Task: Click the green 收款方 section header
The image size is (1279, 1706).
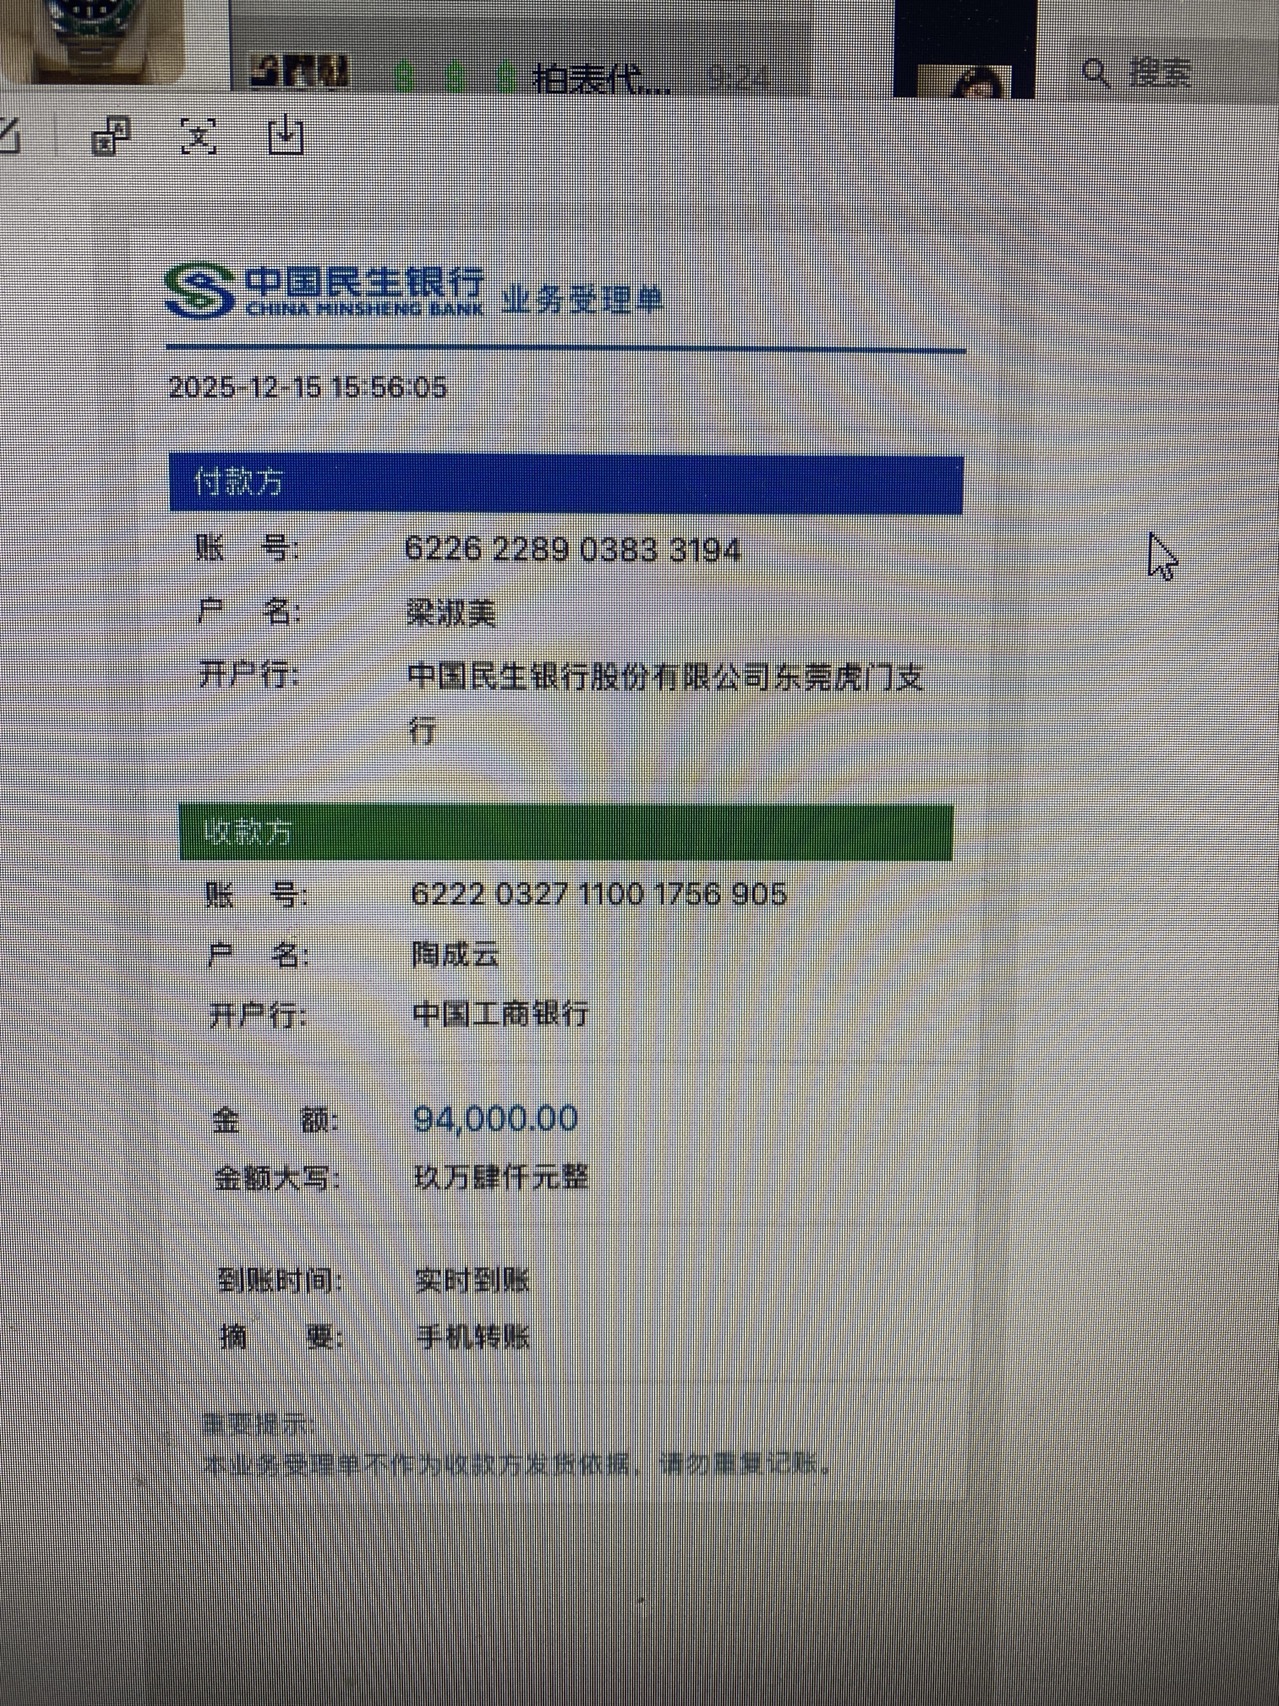Action: [565, 832]
